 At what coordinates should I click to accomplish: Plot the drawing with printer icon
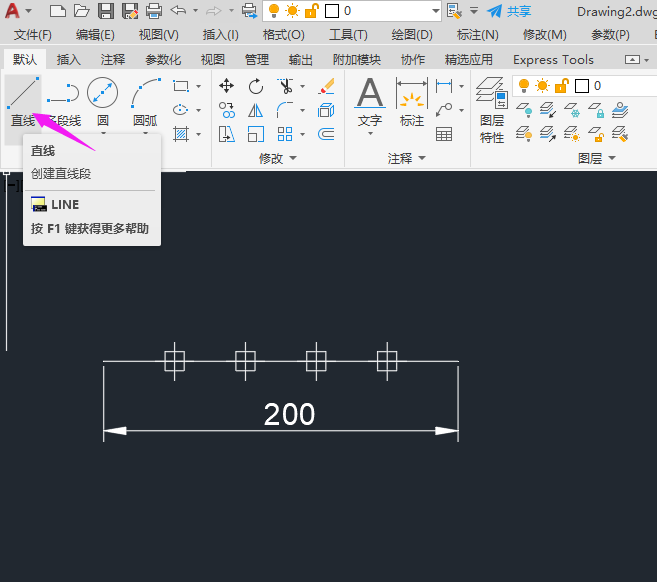tap(154, 11)
